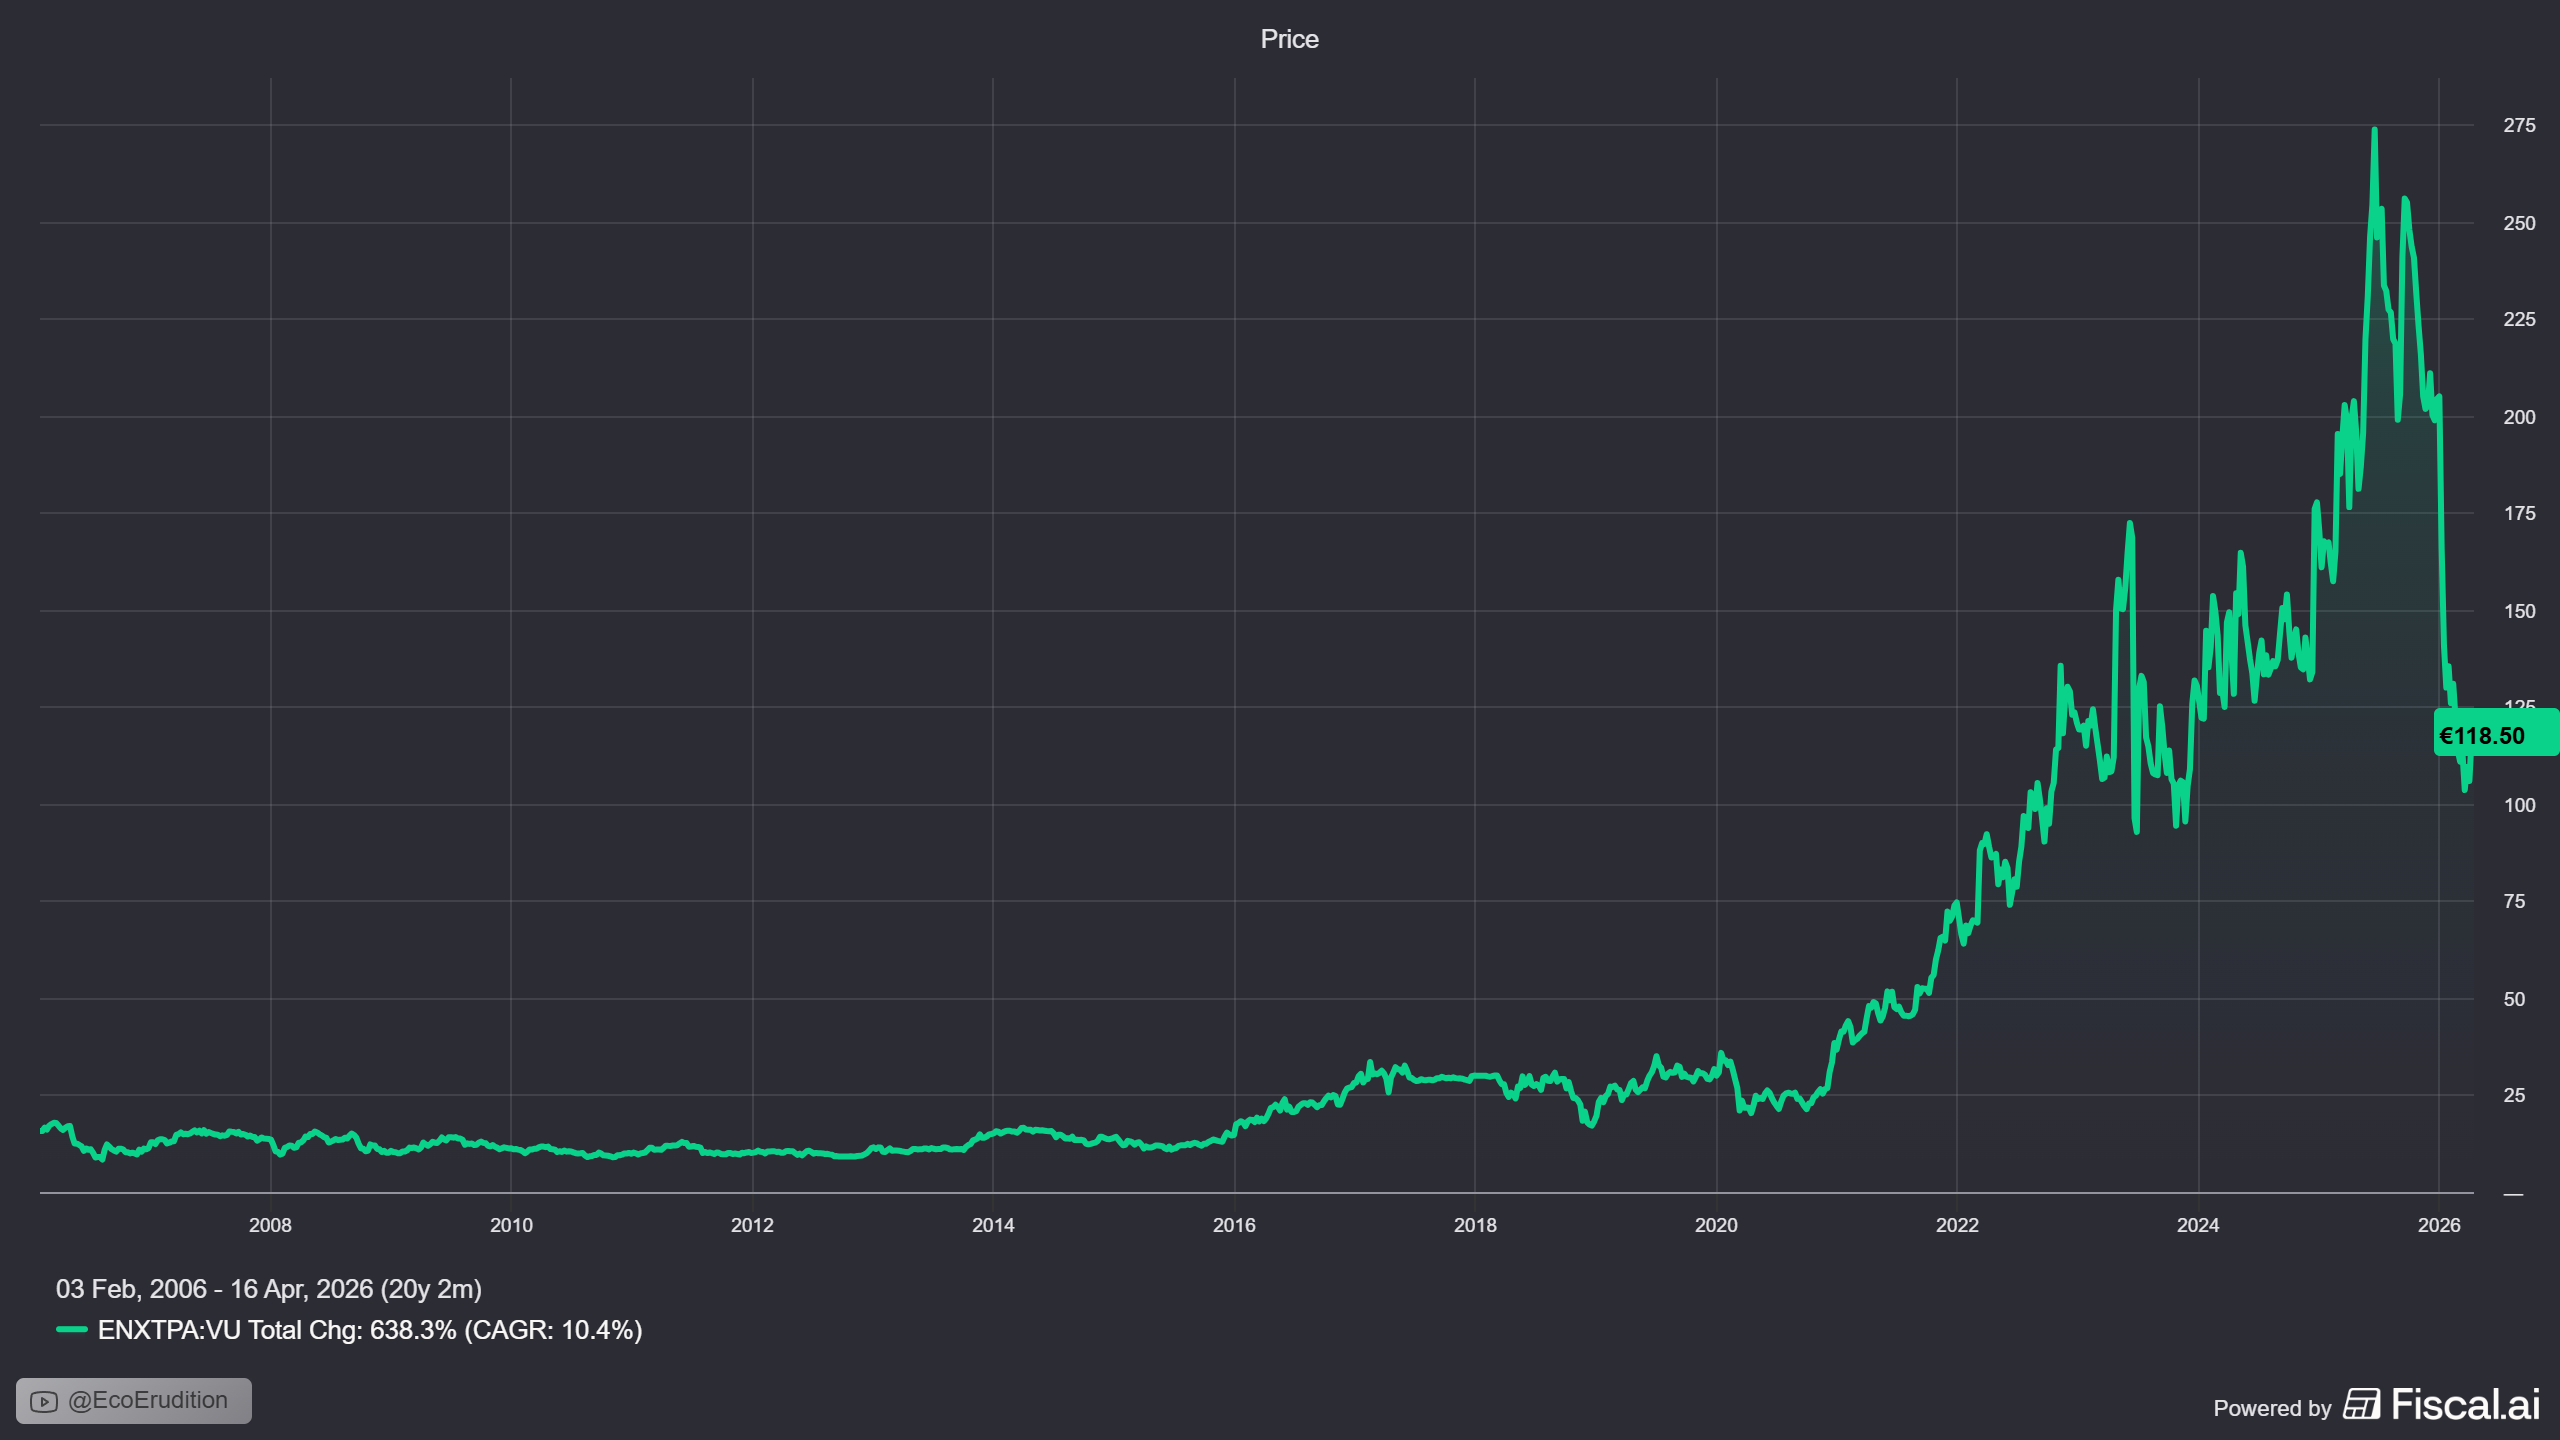Click the date range "03 Feb, 2006 - 16 Apr, 2026 (20y 2m)"
2560x1440 pixels.
click(x=269, y=1289)
